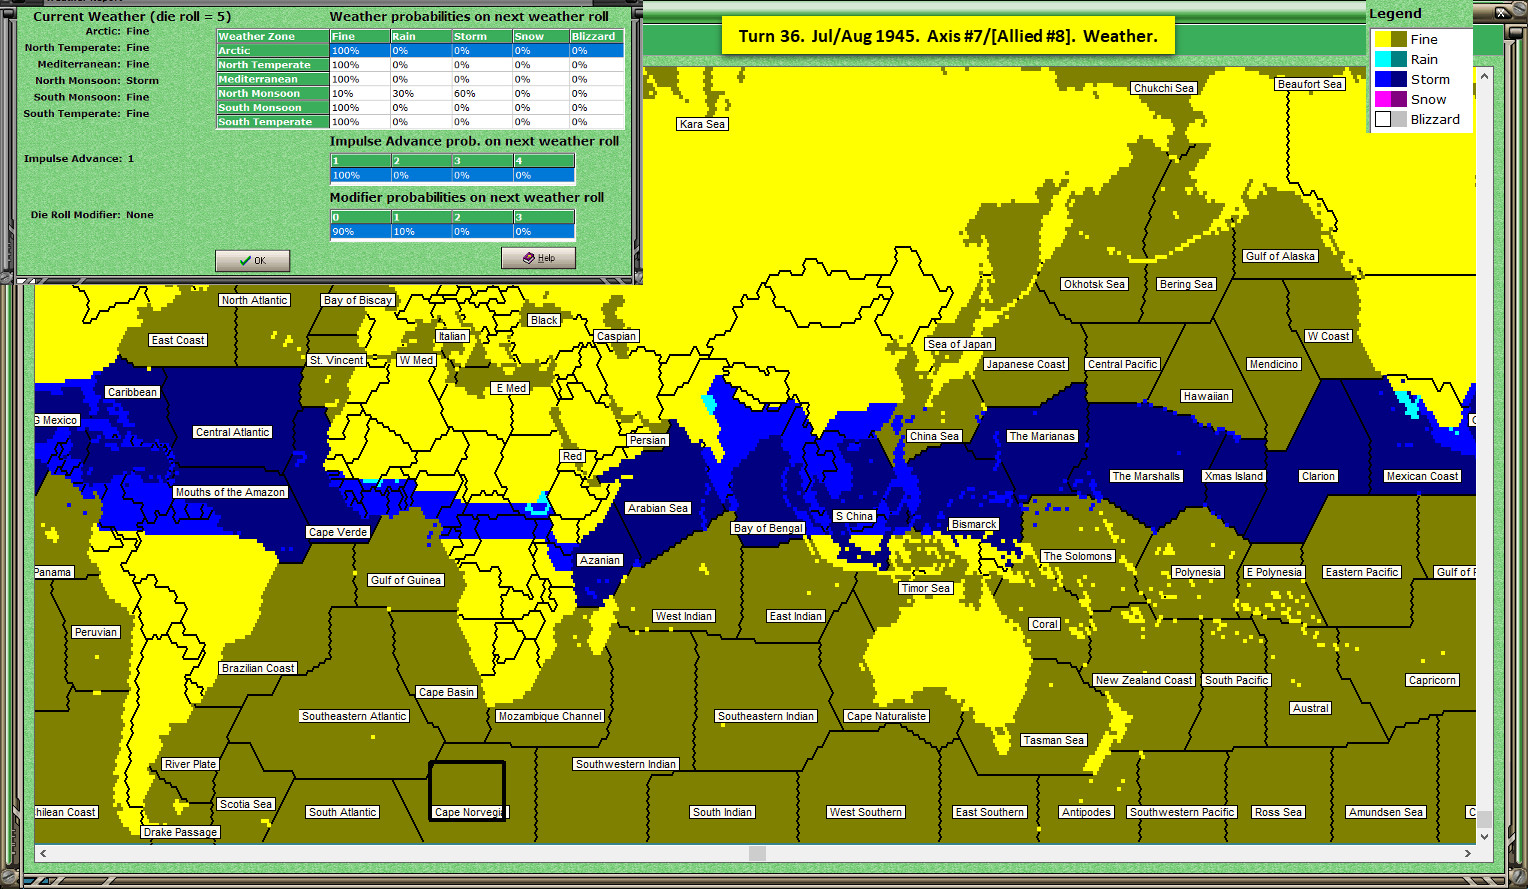1528x889 pixels.
Task: Select the North Monsoon weather zone row
Action: 420,93
